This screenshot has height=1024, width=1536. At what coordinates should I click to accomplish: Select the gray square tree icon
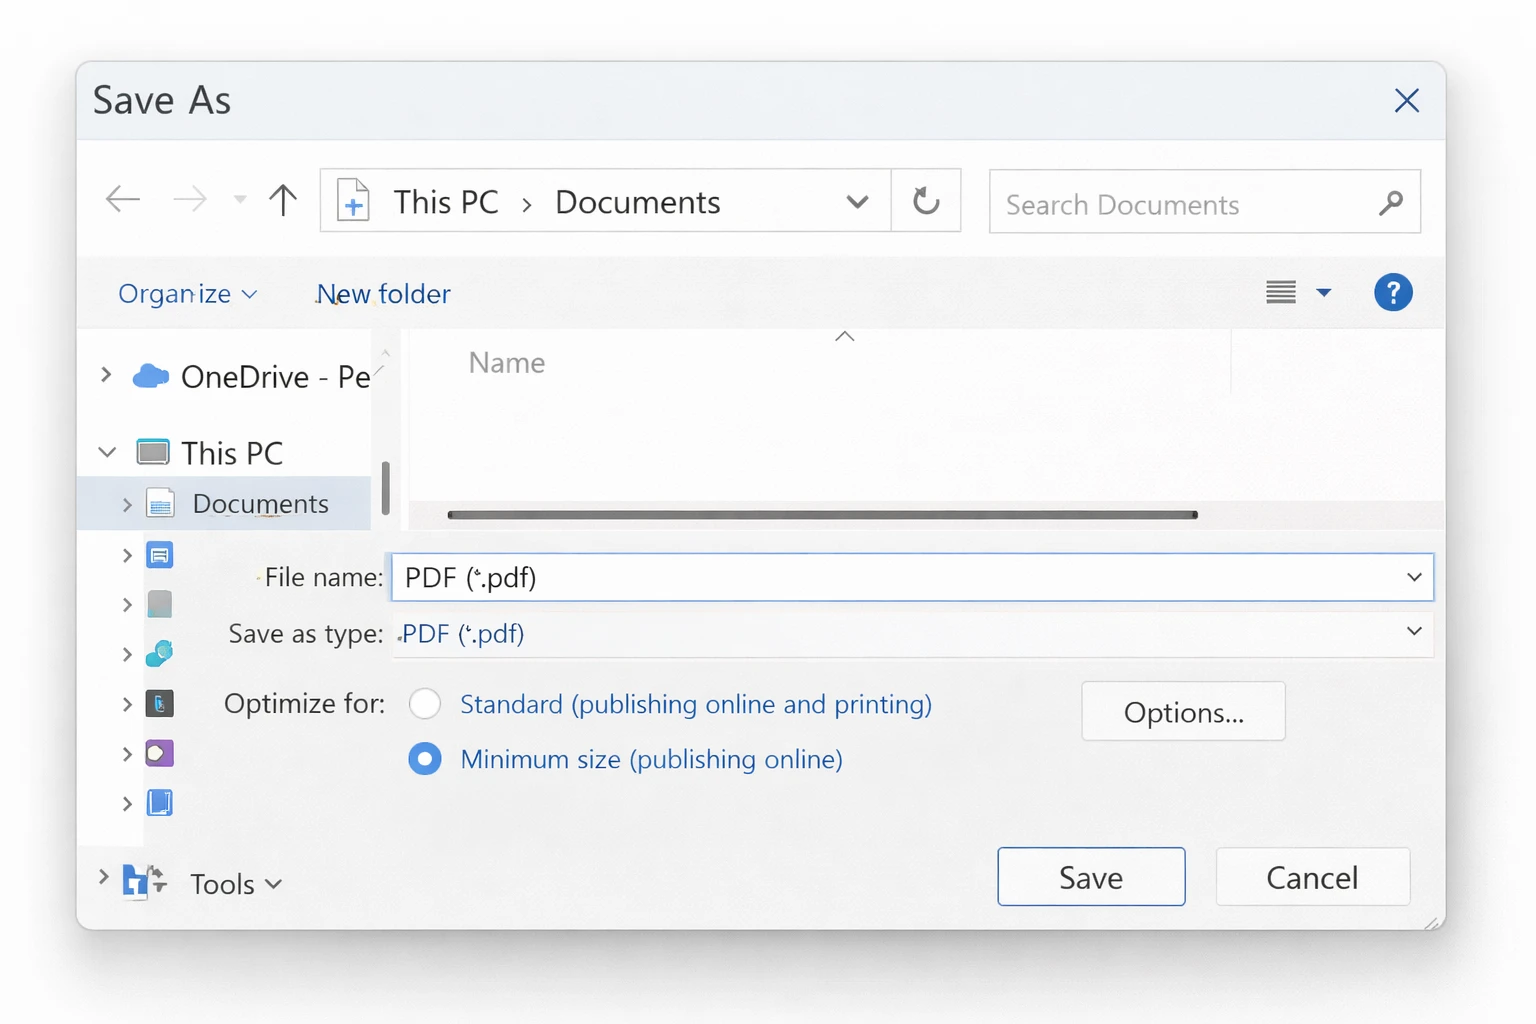tap(160, 604)
